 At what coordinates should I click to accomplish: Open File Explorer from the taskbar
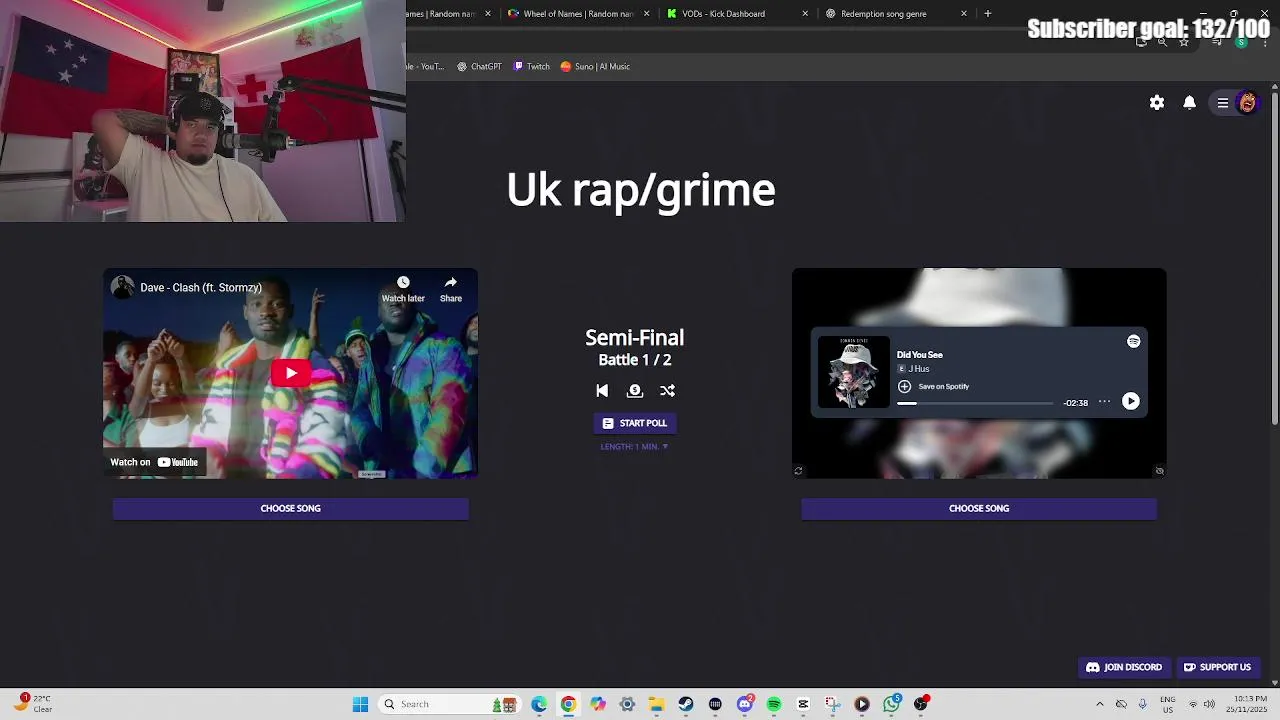click(656, 704)
